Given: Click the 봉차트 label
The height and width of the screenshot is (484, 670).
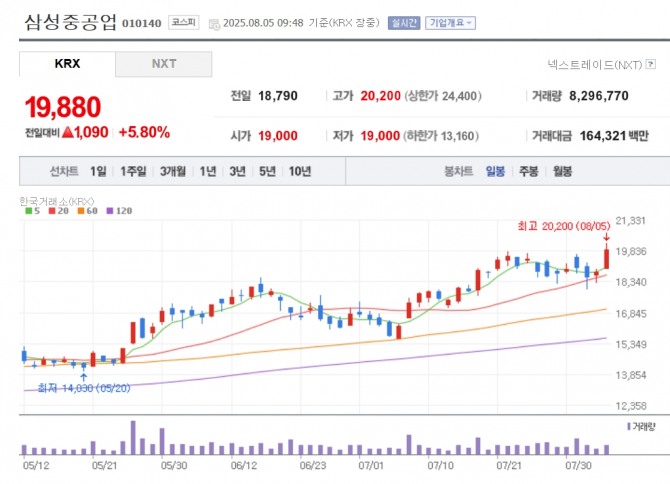Looking at the screenshot, I should [458, 171].
